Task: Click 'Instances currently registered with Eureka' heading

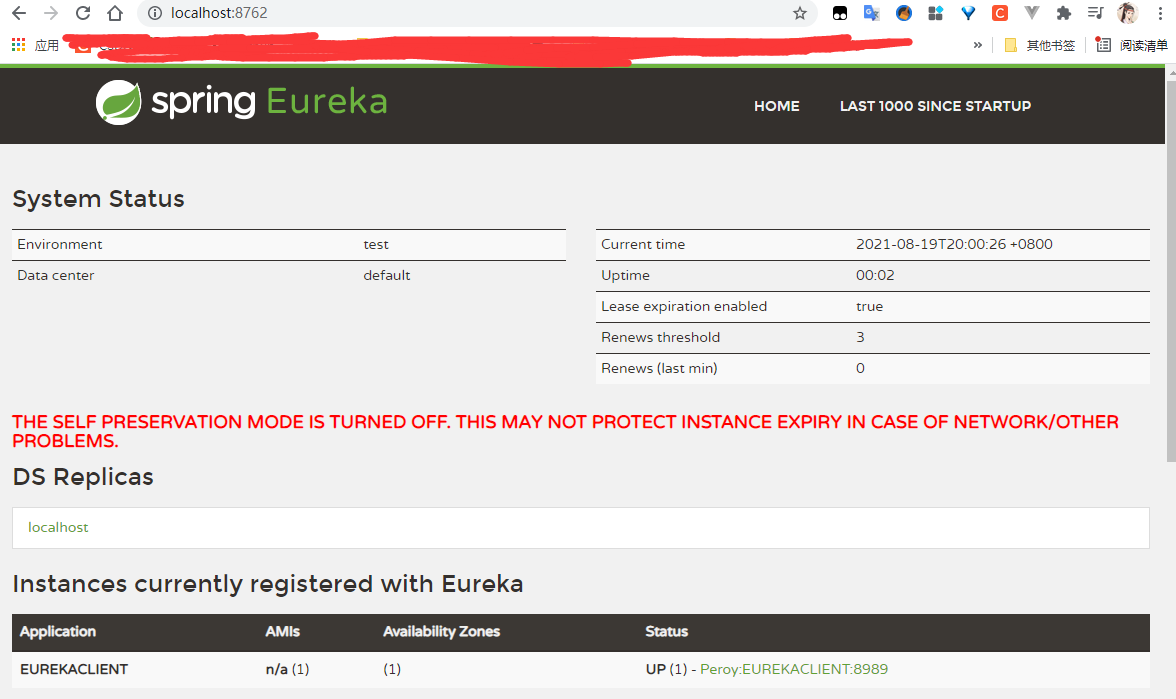Action: (268, 584)
